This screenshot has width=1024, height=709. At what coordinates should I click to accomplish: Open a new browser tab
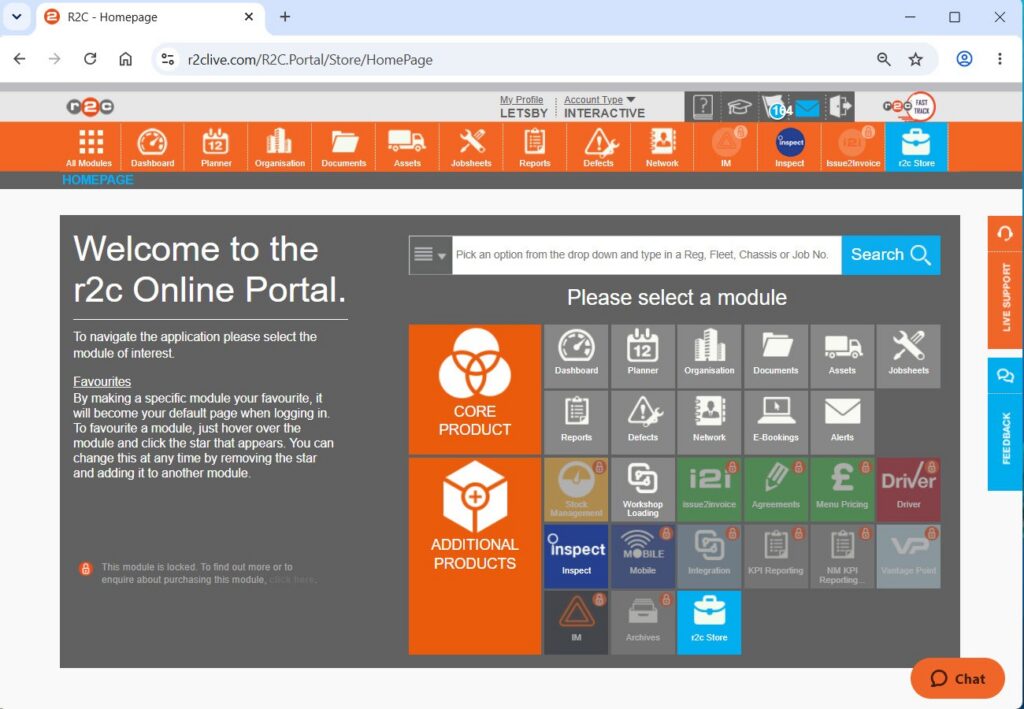285,17
